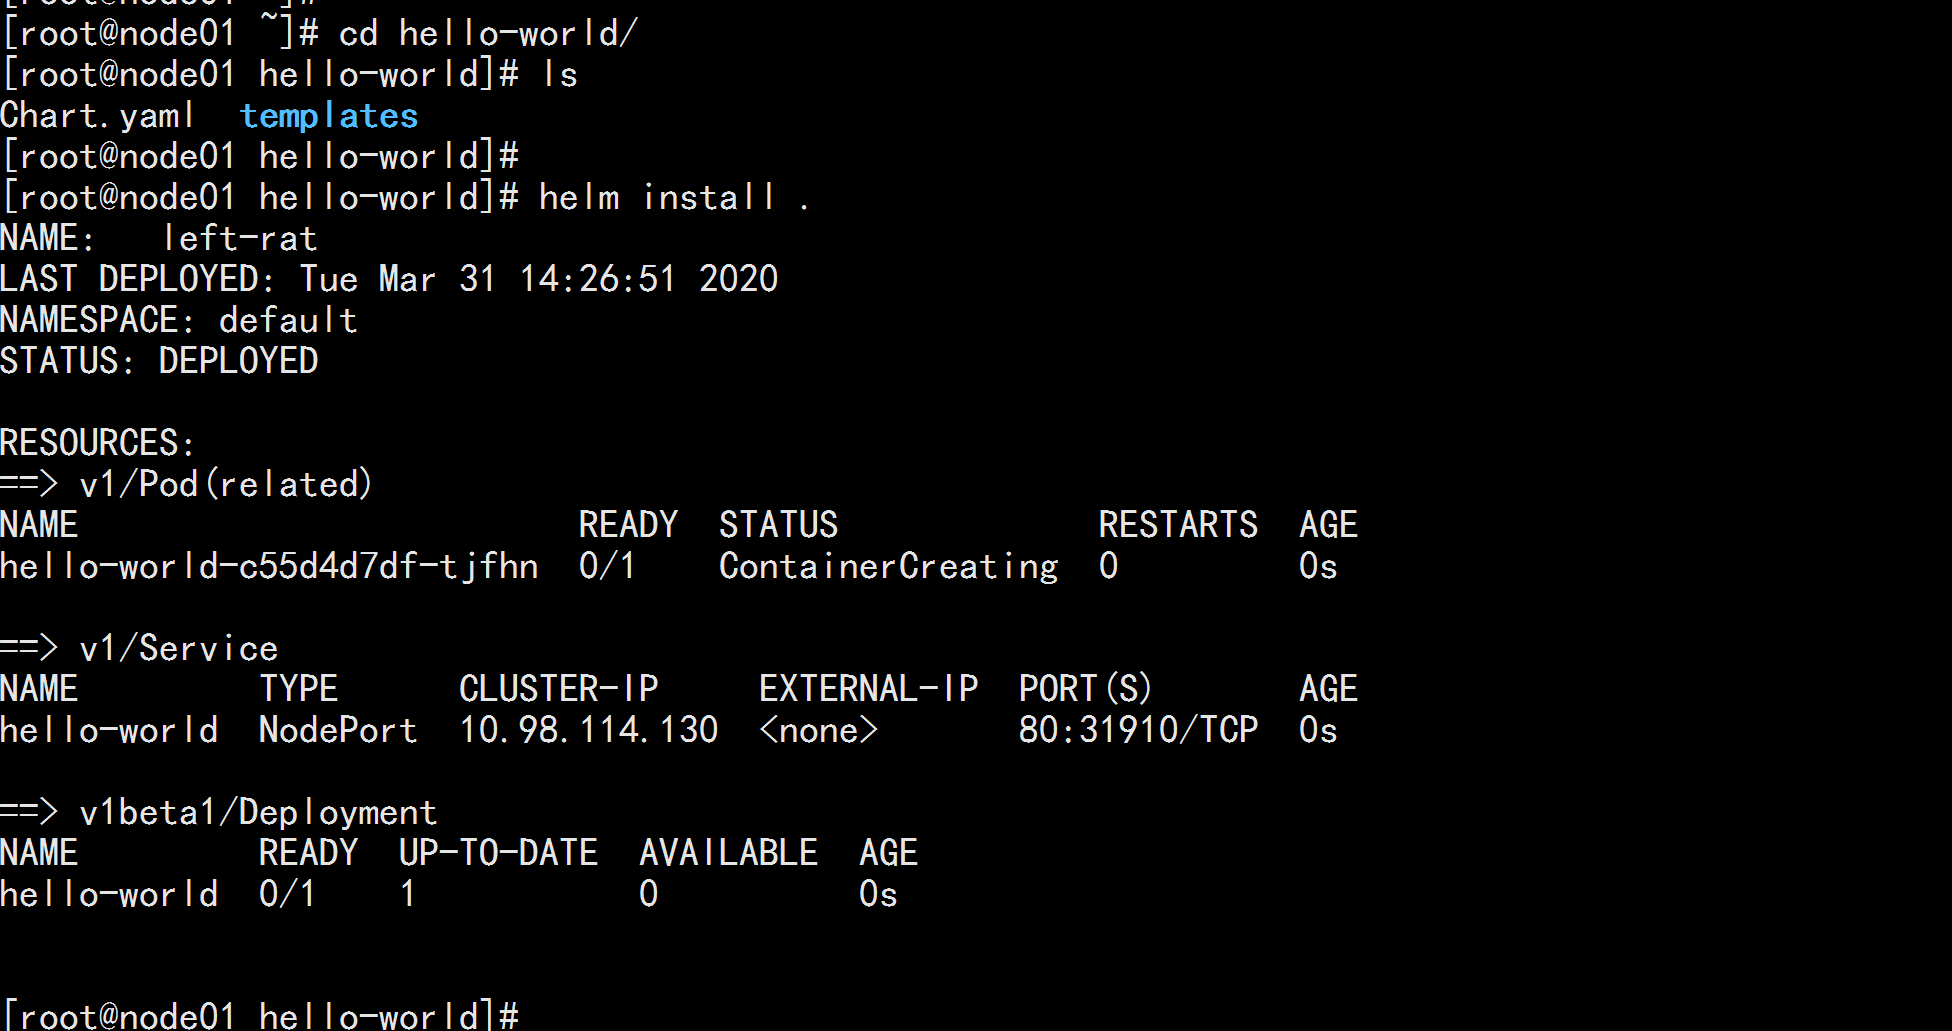Viewport: 1952px width, 1031px height.
Task: Click the 'ContainerCreating' pod status
Action: [889, 566]
